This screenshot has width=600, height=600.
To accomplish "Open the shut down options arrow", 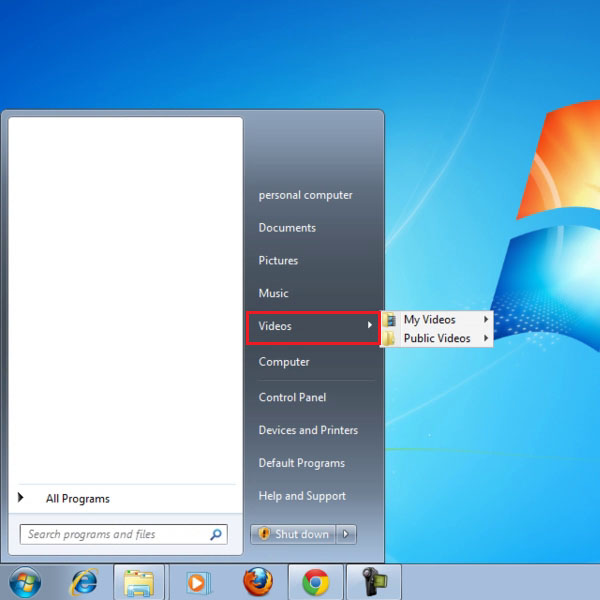I will (346, 534).
